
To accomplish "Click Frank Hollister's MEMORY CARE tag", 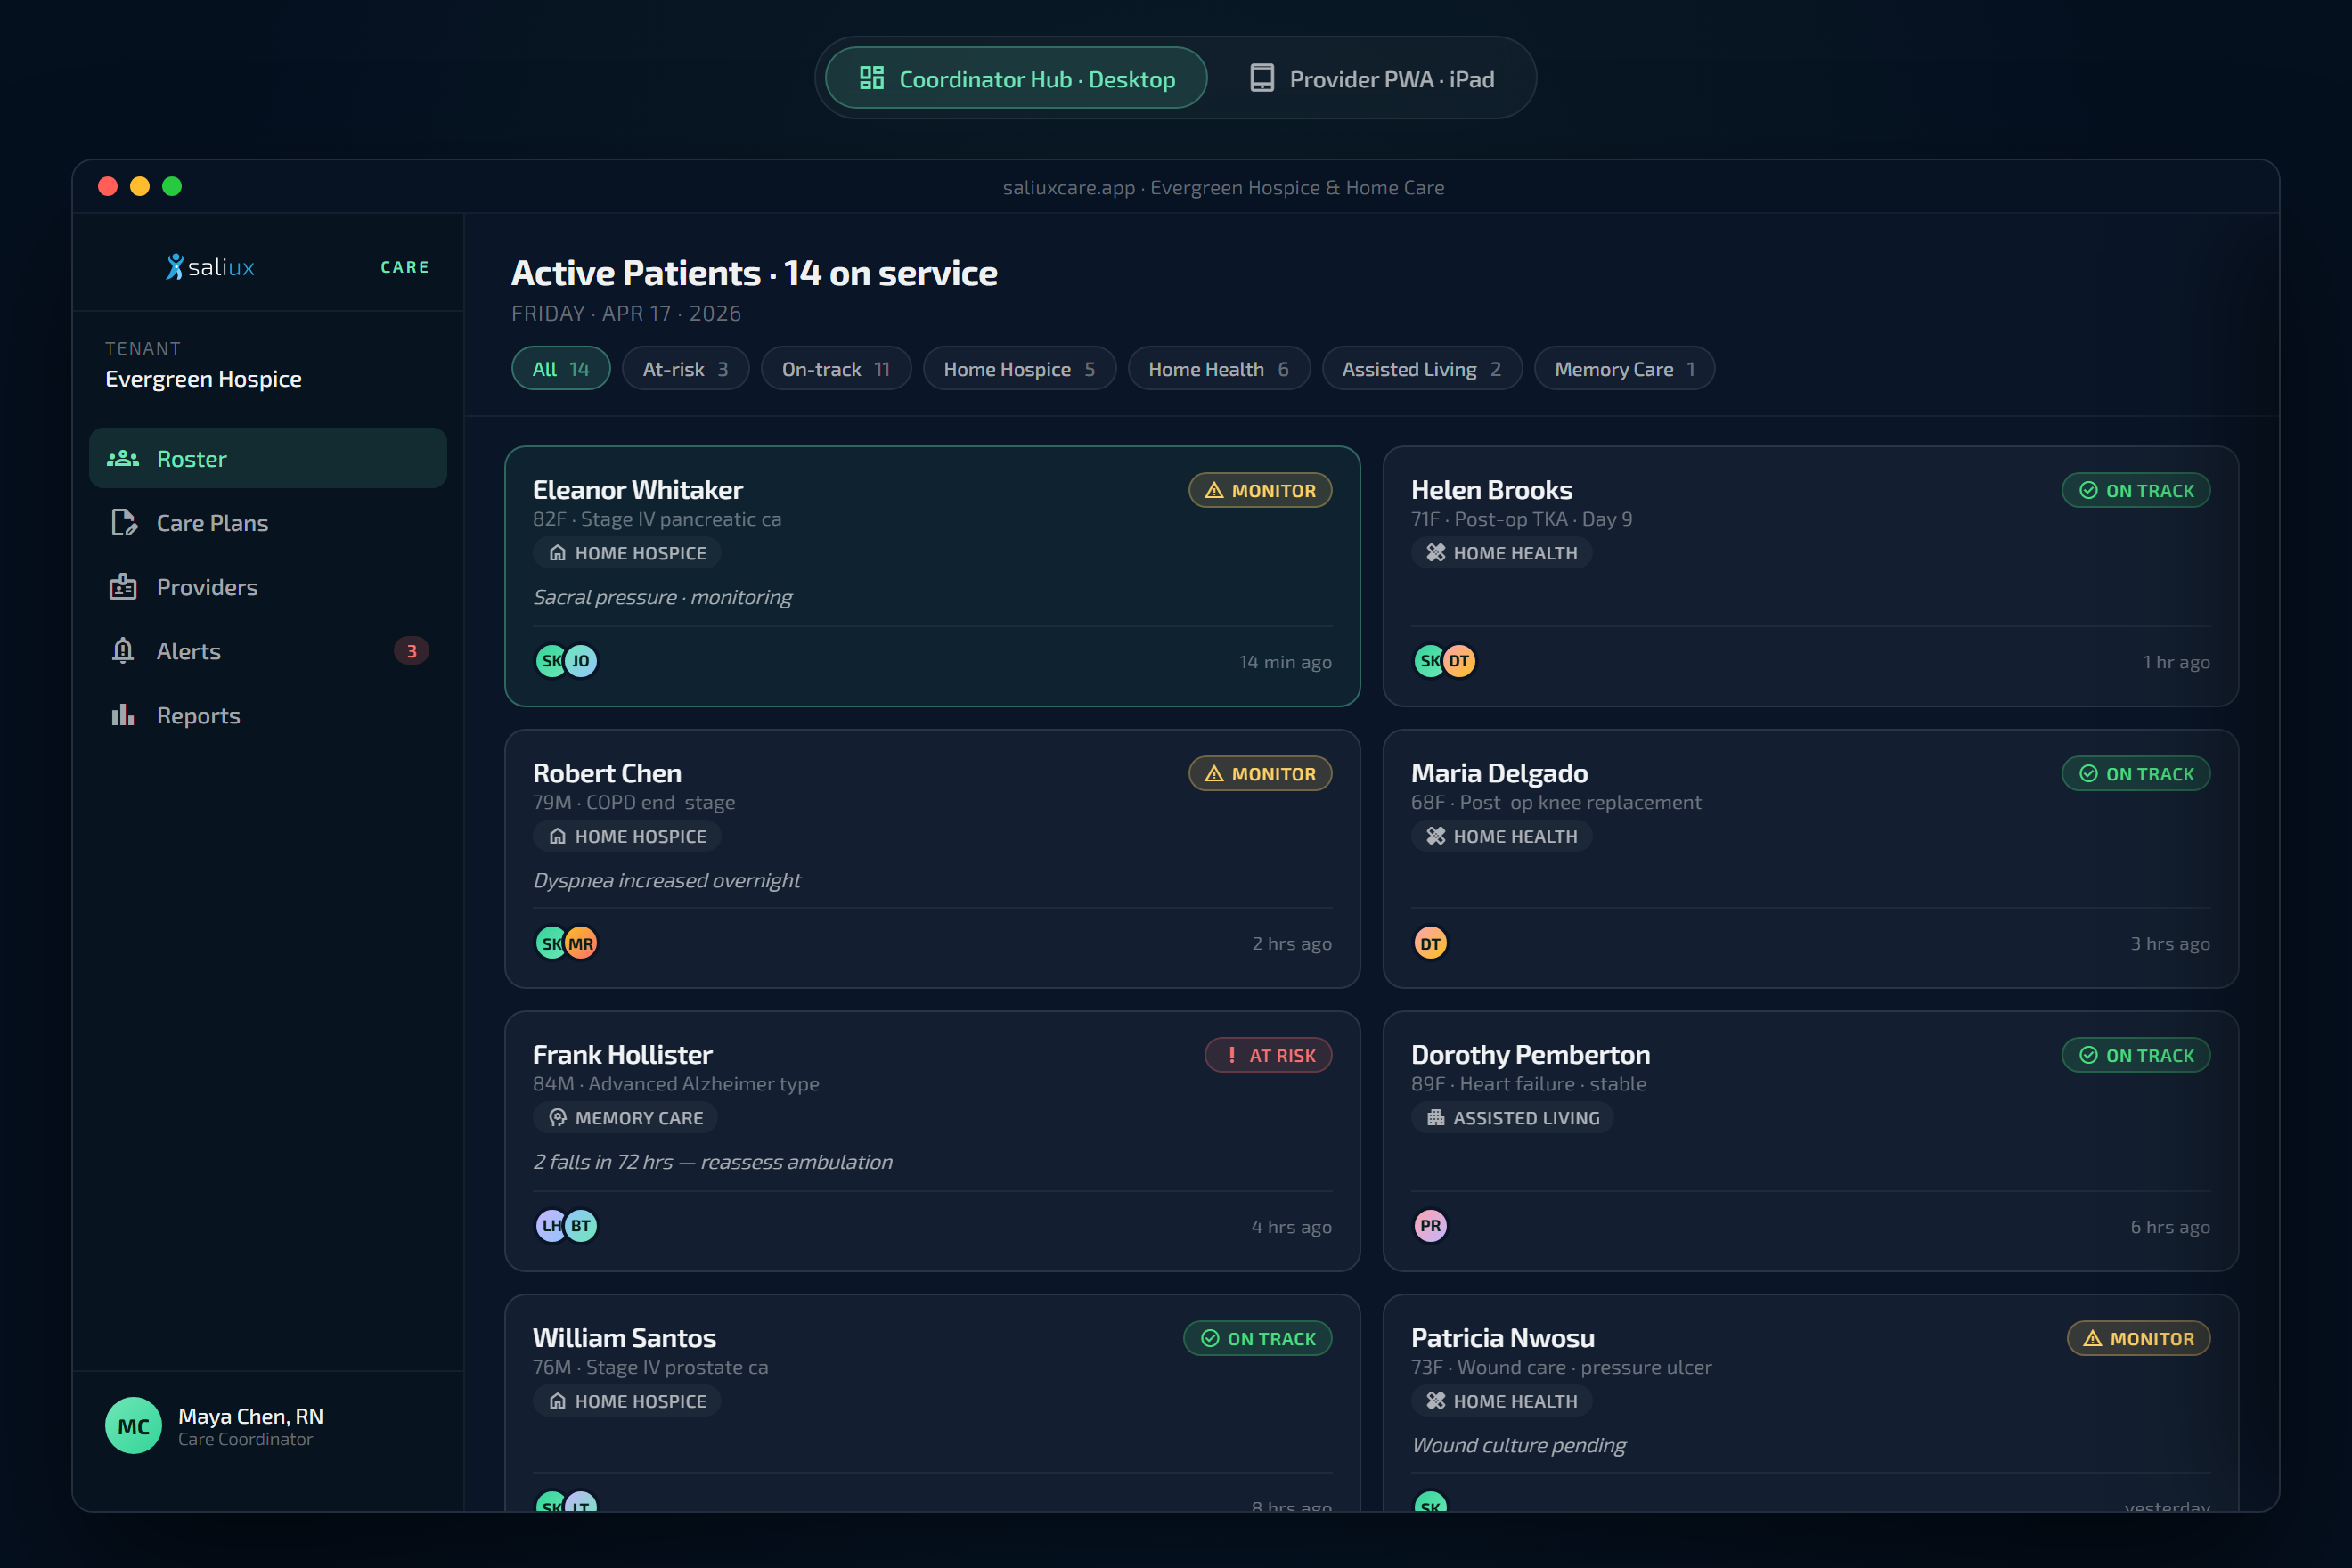I will point(625,1118).
